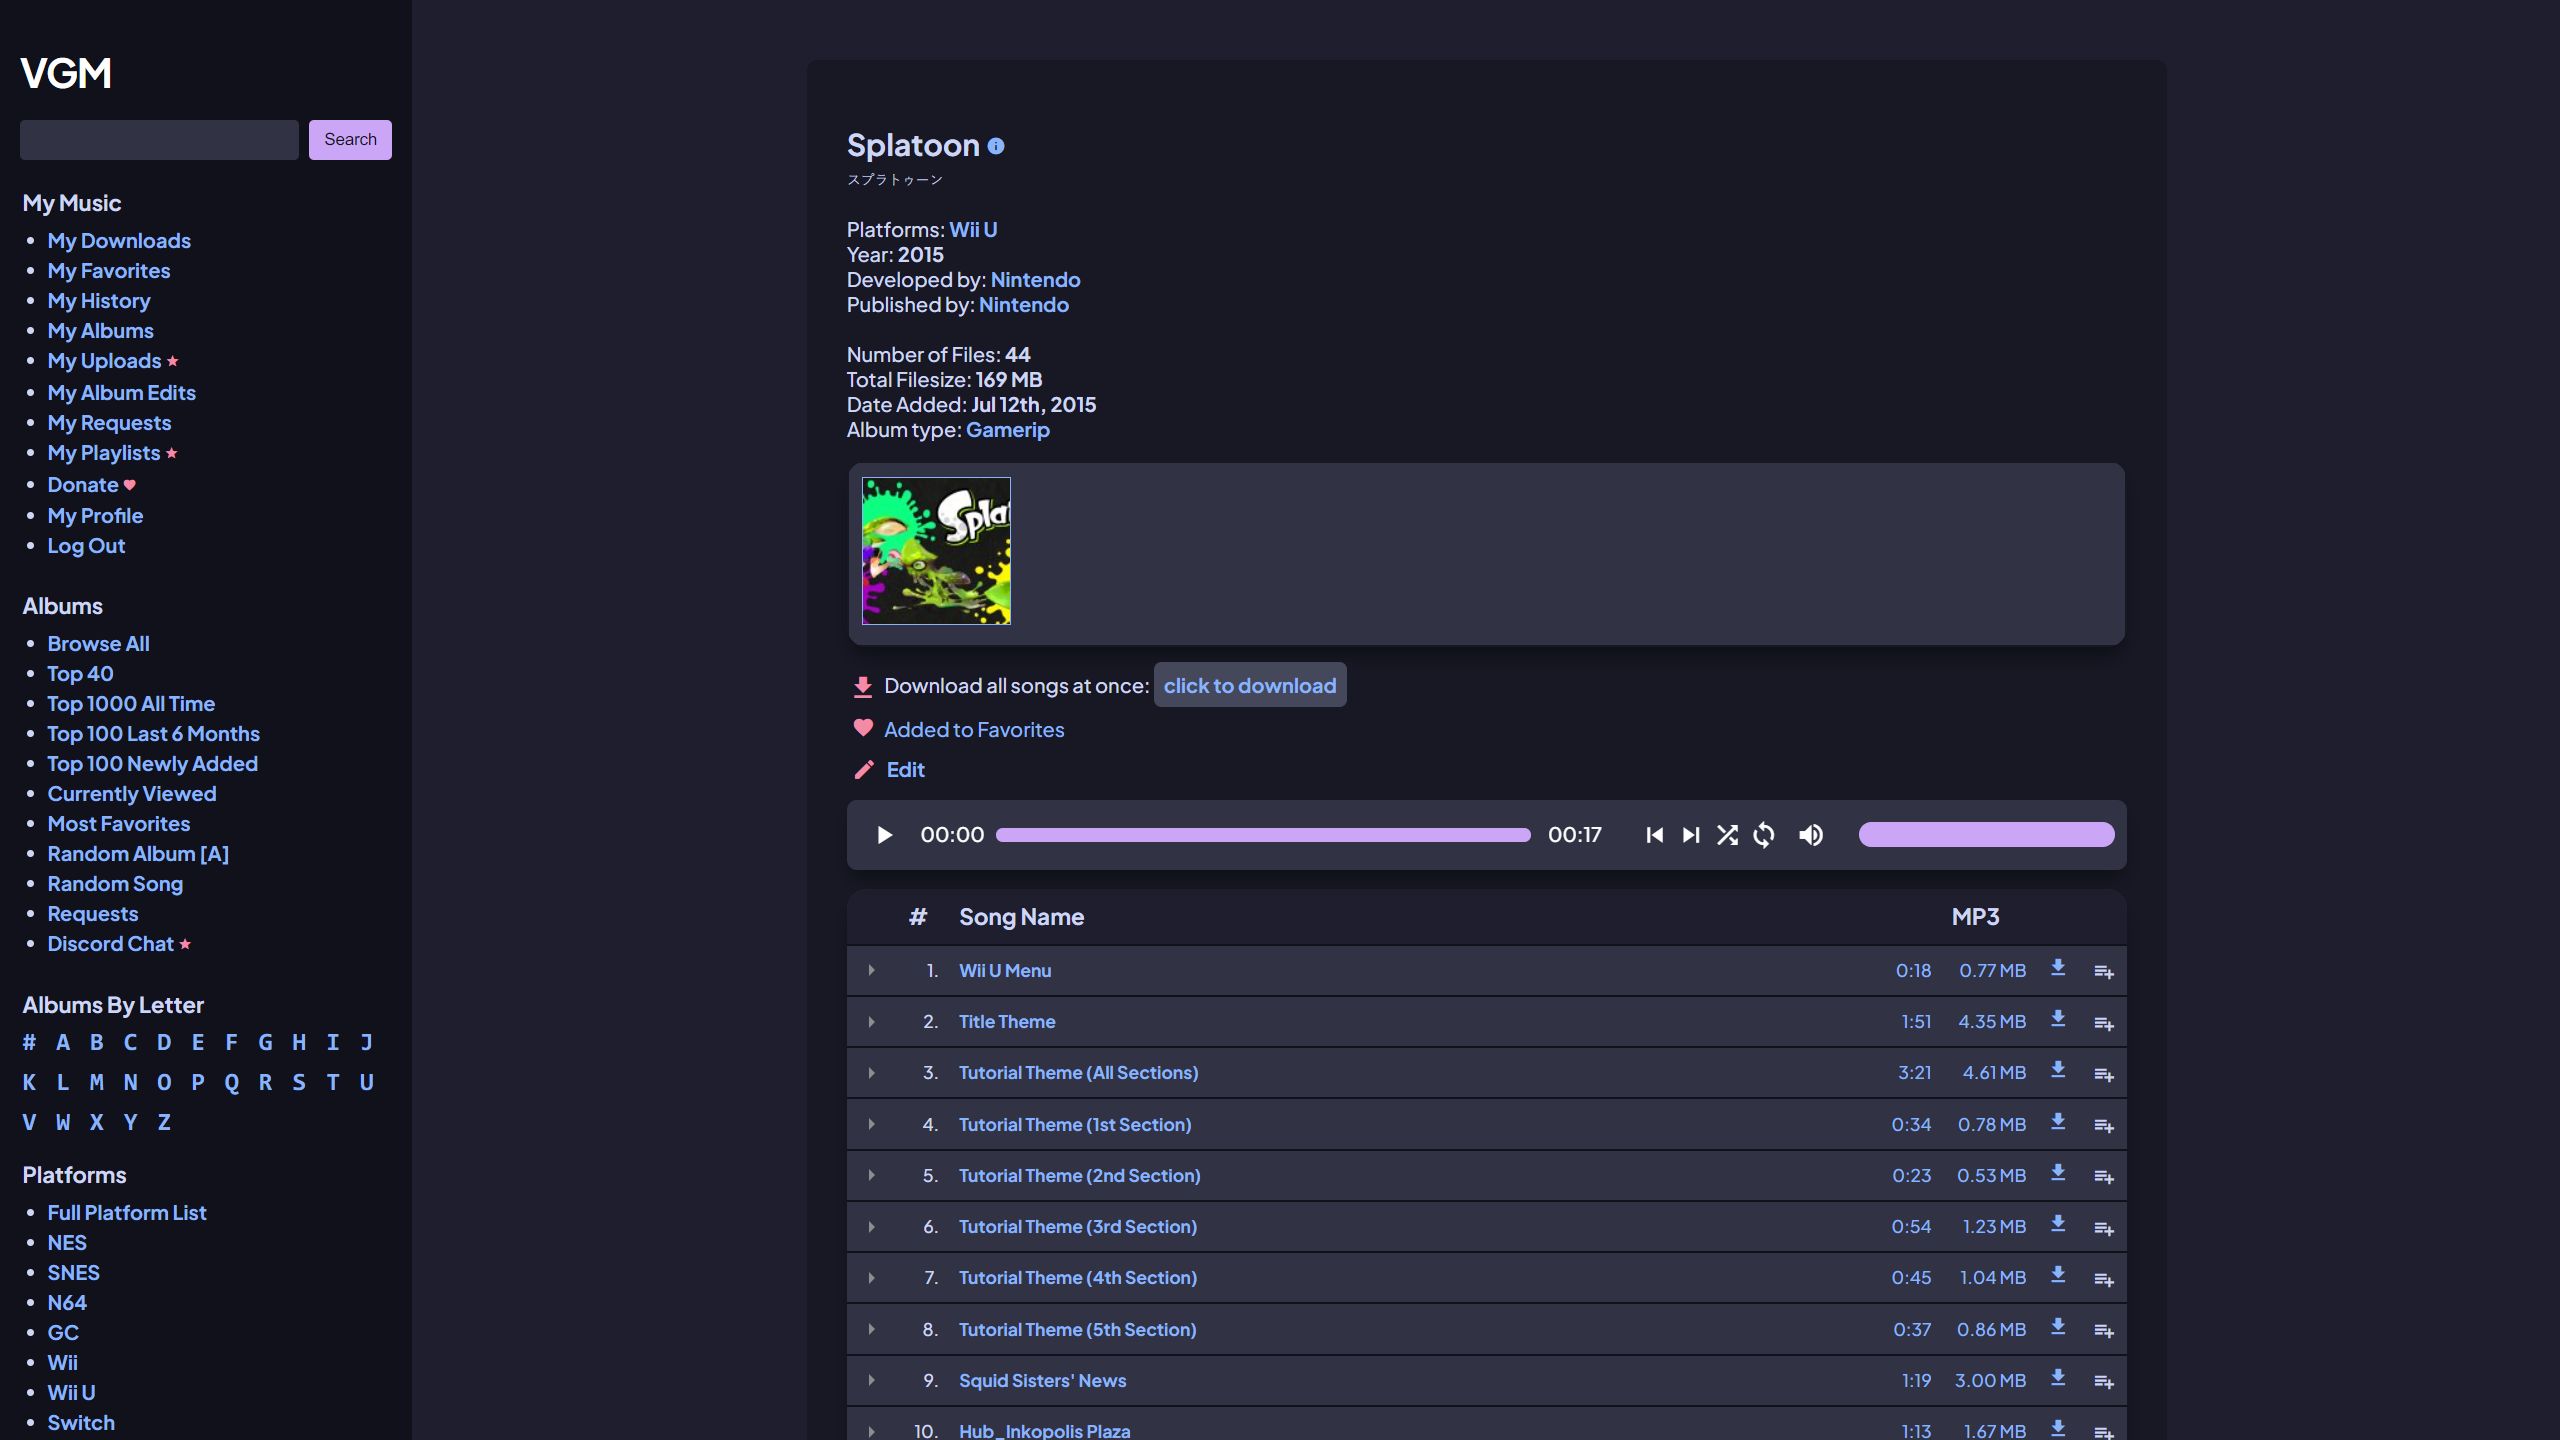Click the skip backward button

click(x=1653, y=833)
